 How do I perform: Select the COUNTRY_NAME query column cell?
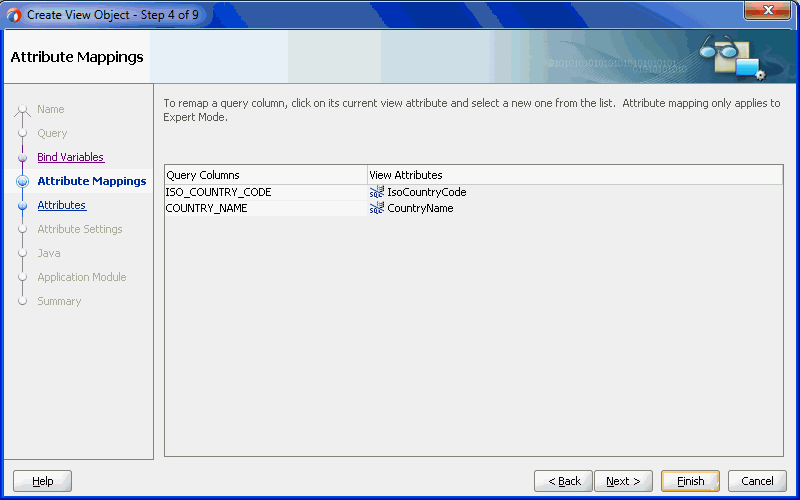pos(266,208)
